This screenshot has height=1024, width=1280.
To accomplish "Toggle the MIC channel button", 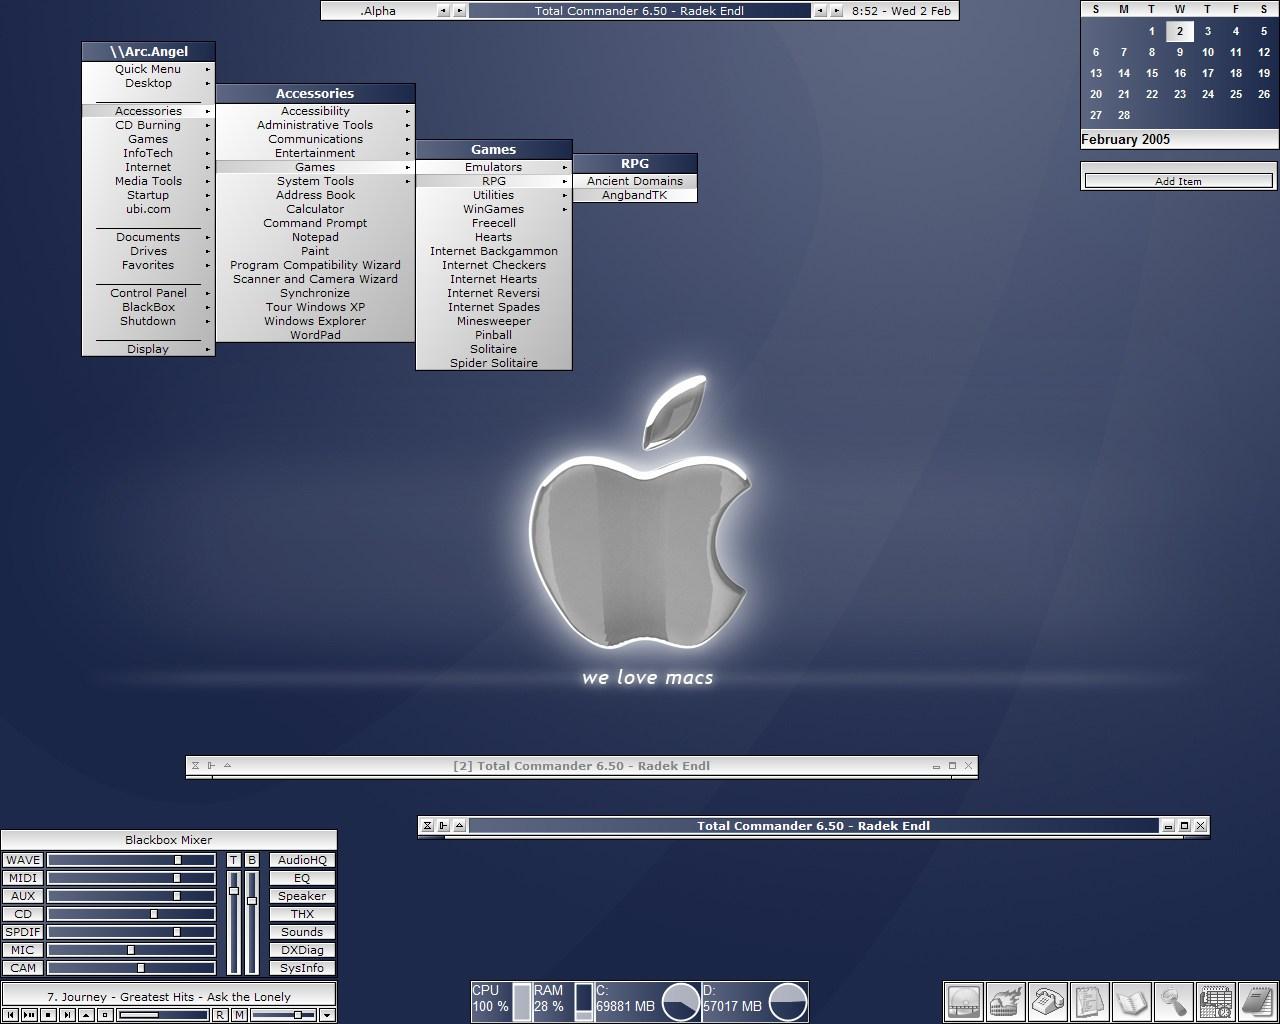I will pos(22,950).
